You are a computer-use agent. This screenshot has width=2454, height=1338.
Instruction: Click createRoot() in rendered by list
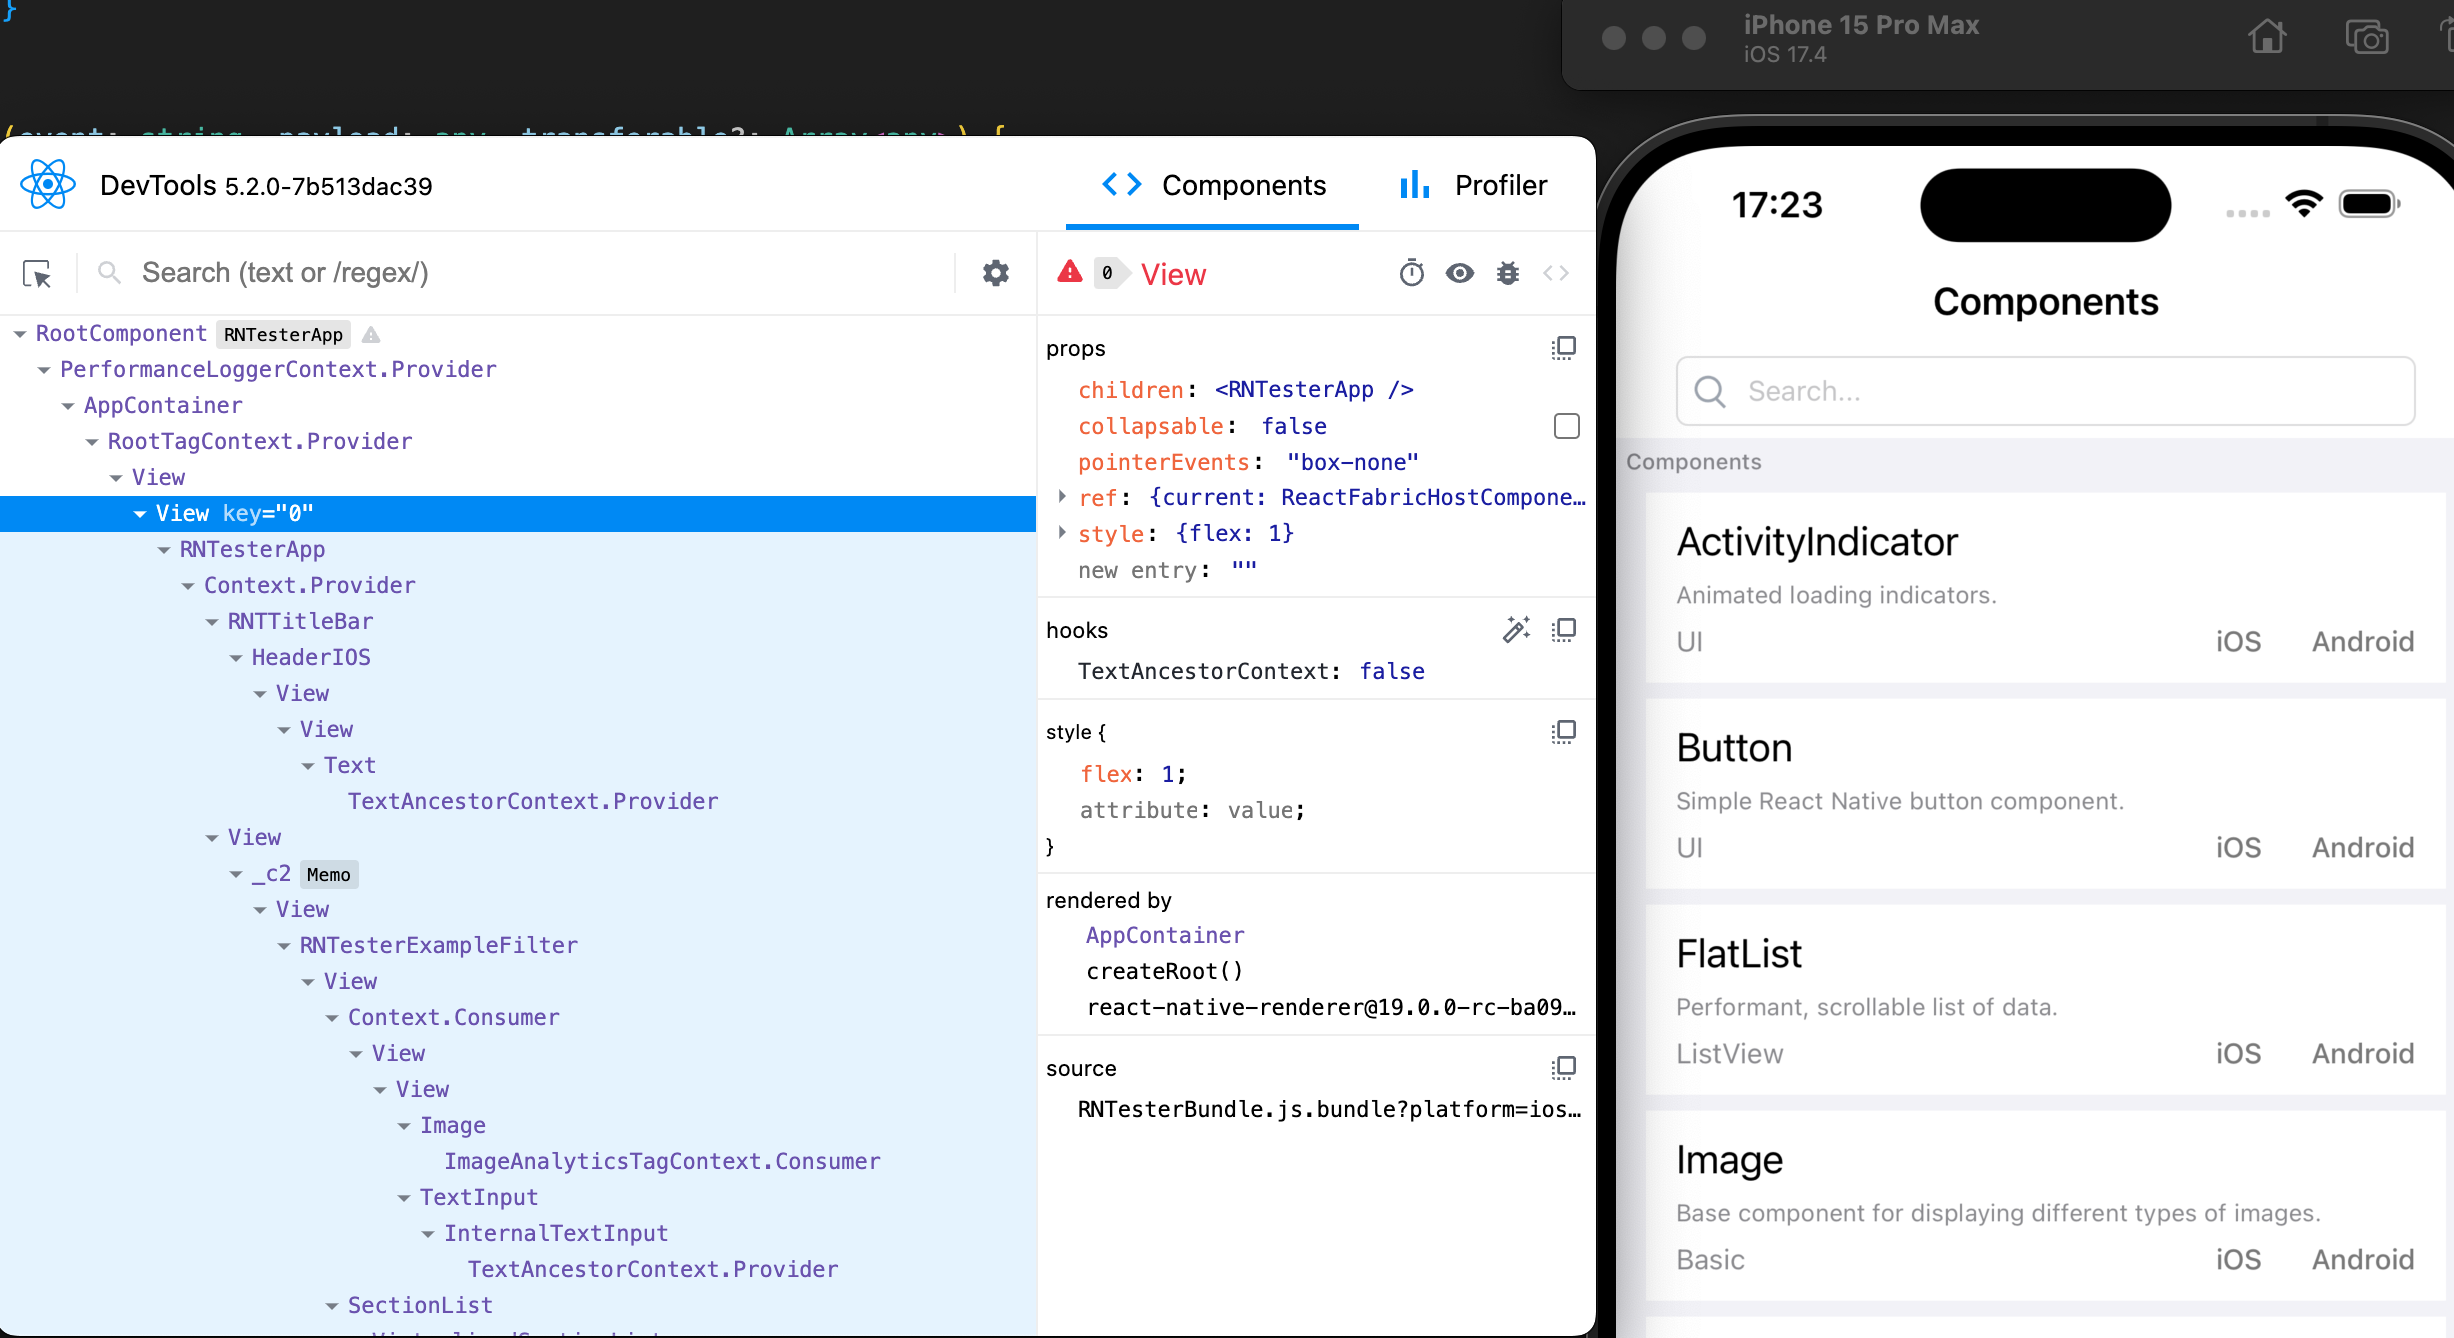pos(1165,971)
